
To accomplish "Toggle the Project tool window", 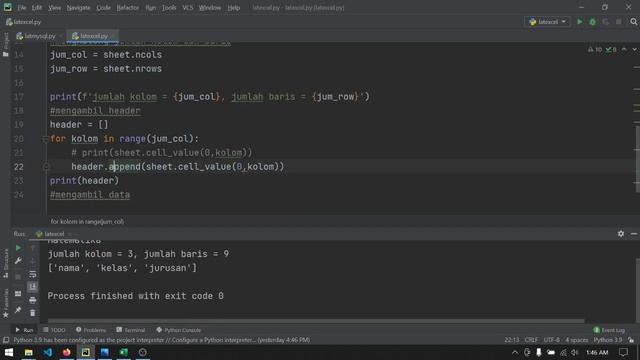I will coord(5,44).
